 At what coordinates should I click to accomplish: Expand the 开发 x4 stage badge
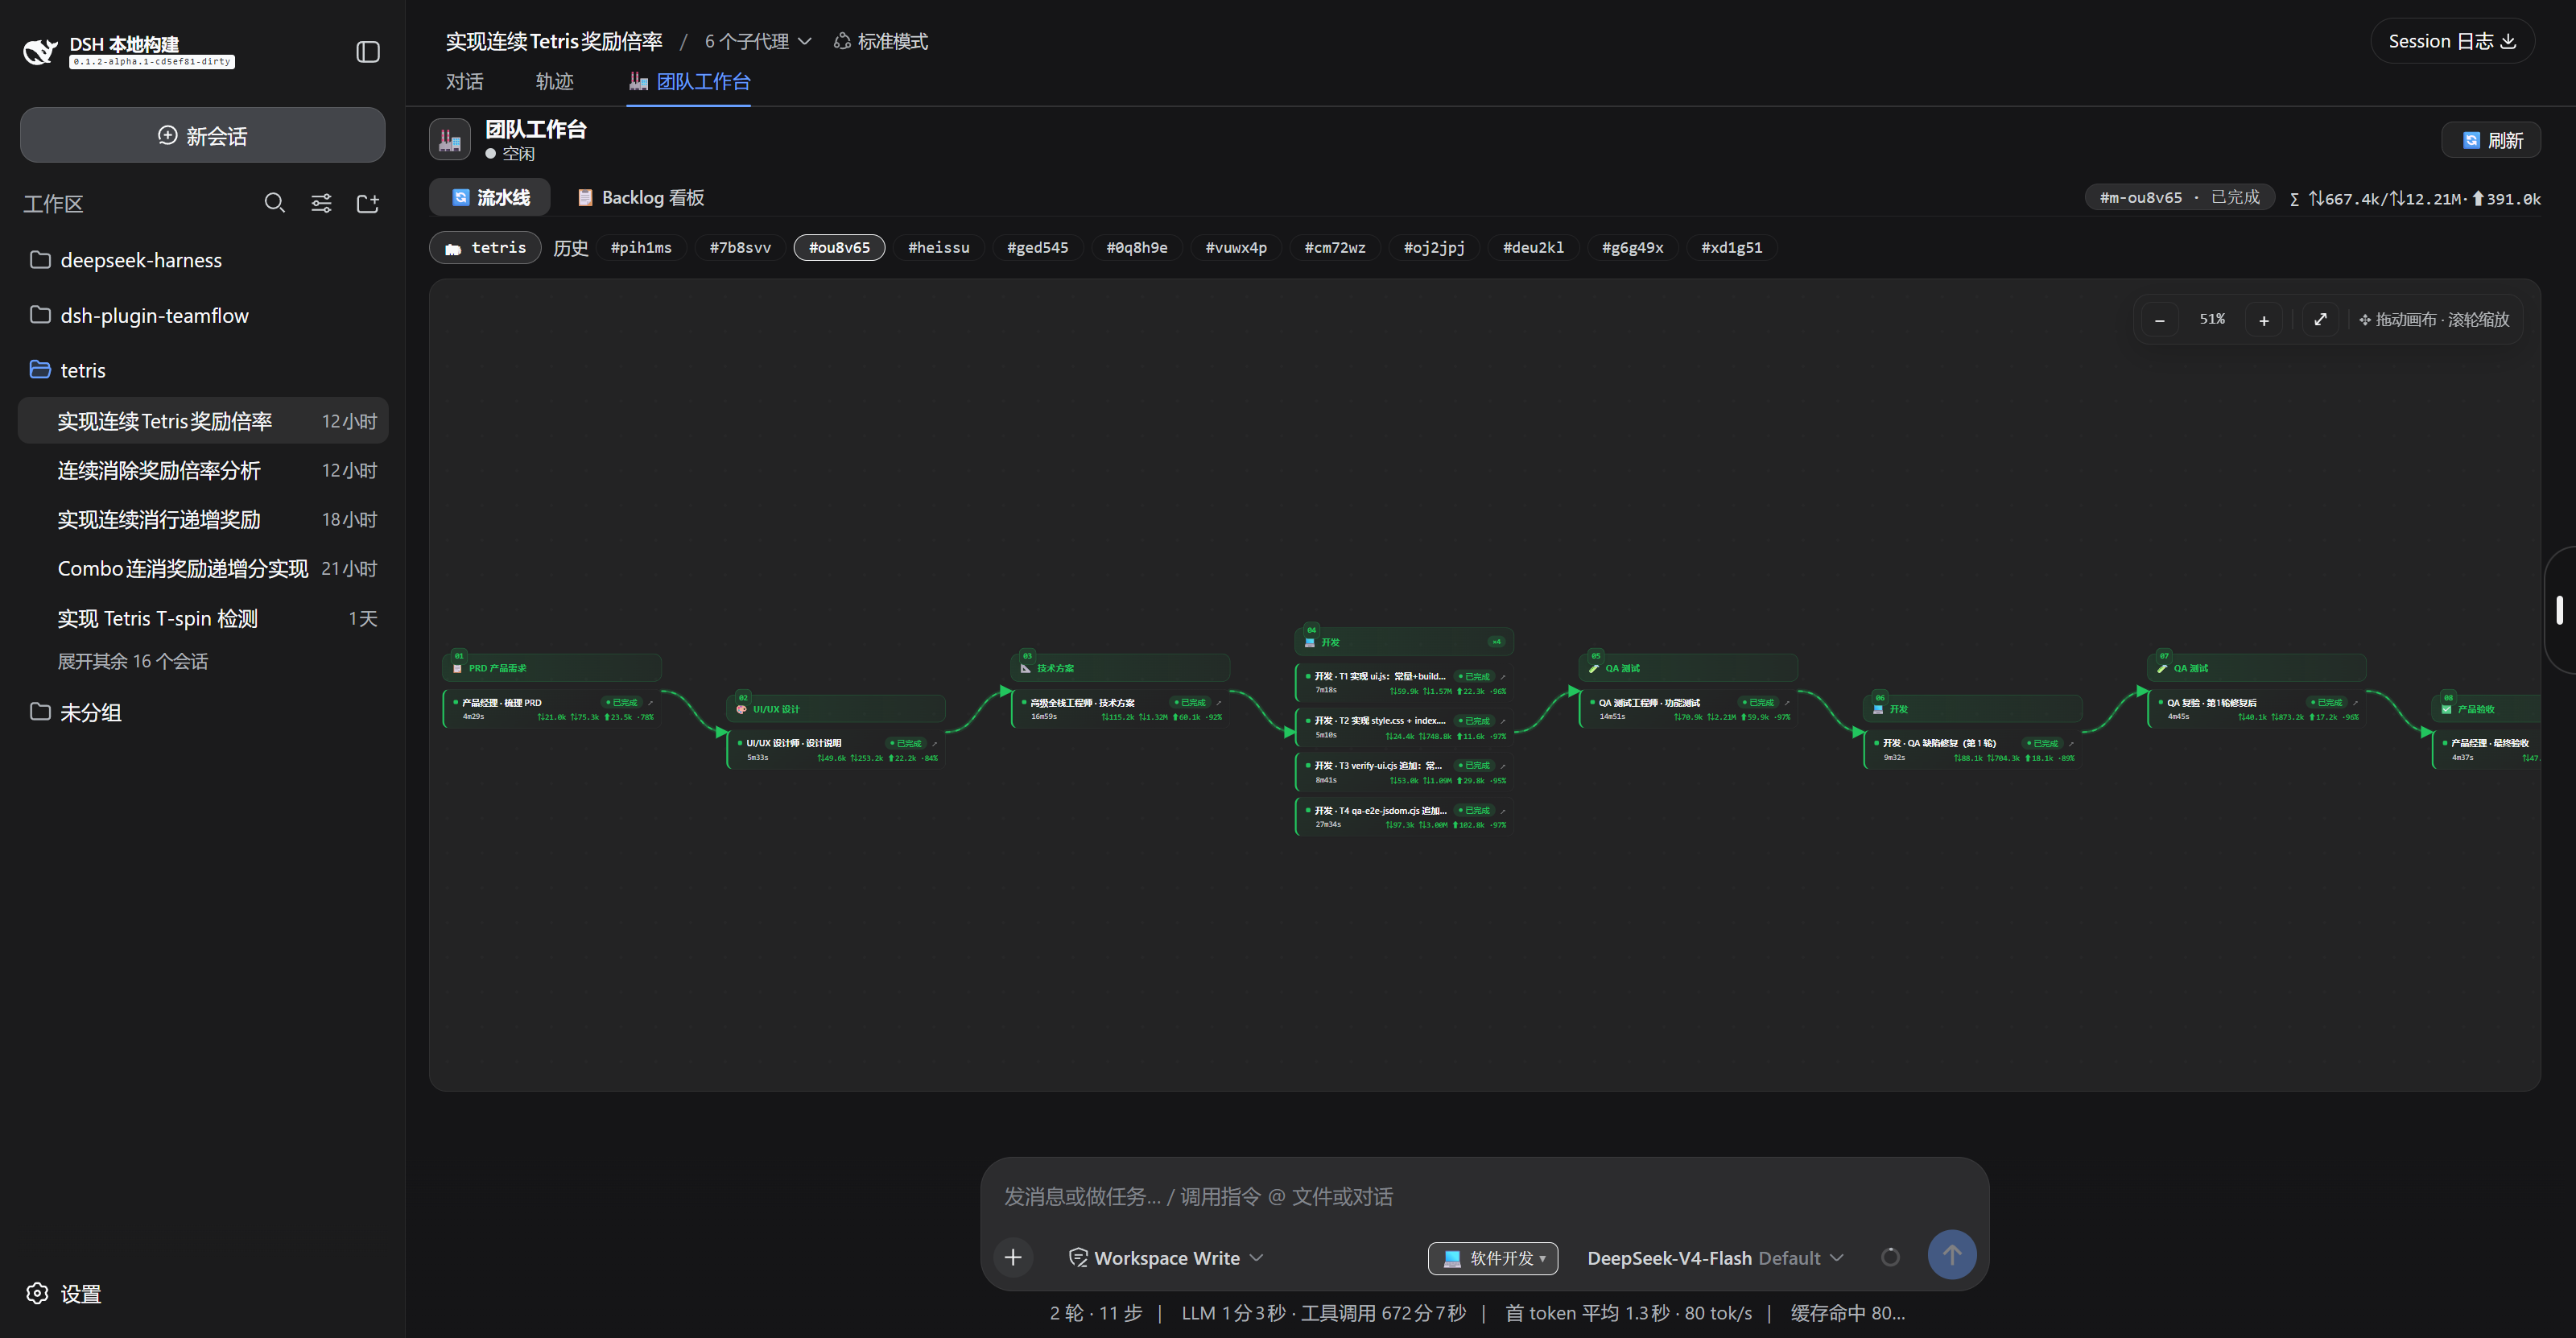[x=1496, y=642]
